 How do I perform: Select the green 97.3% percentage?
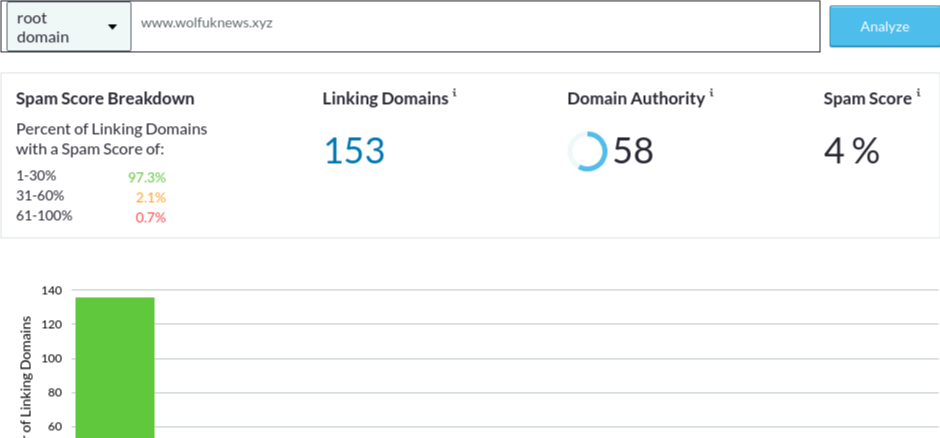[x=146, y=177]
